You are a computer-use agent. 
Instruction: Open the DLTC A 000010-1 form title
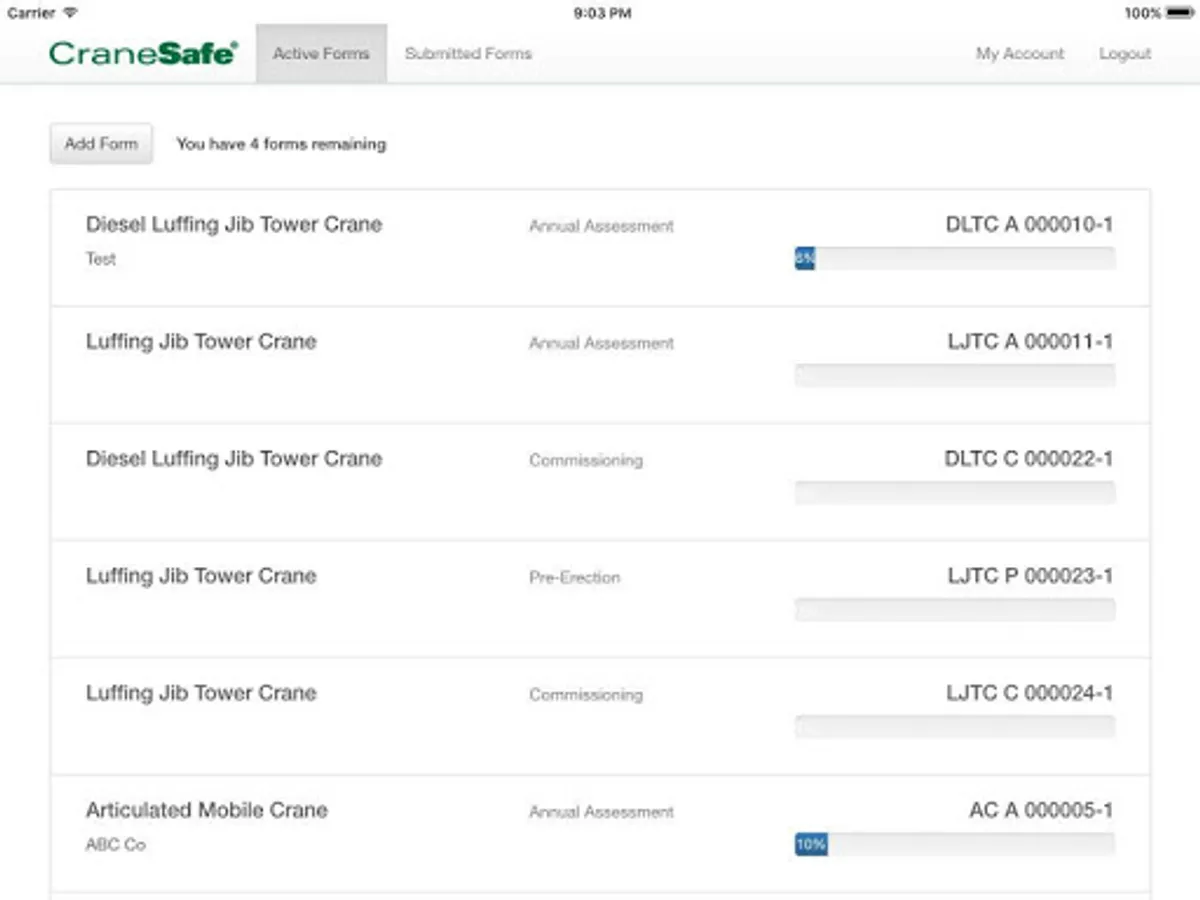234,225
